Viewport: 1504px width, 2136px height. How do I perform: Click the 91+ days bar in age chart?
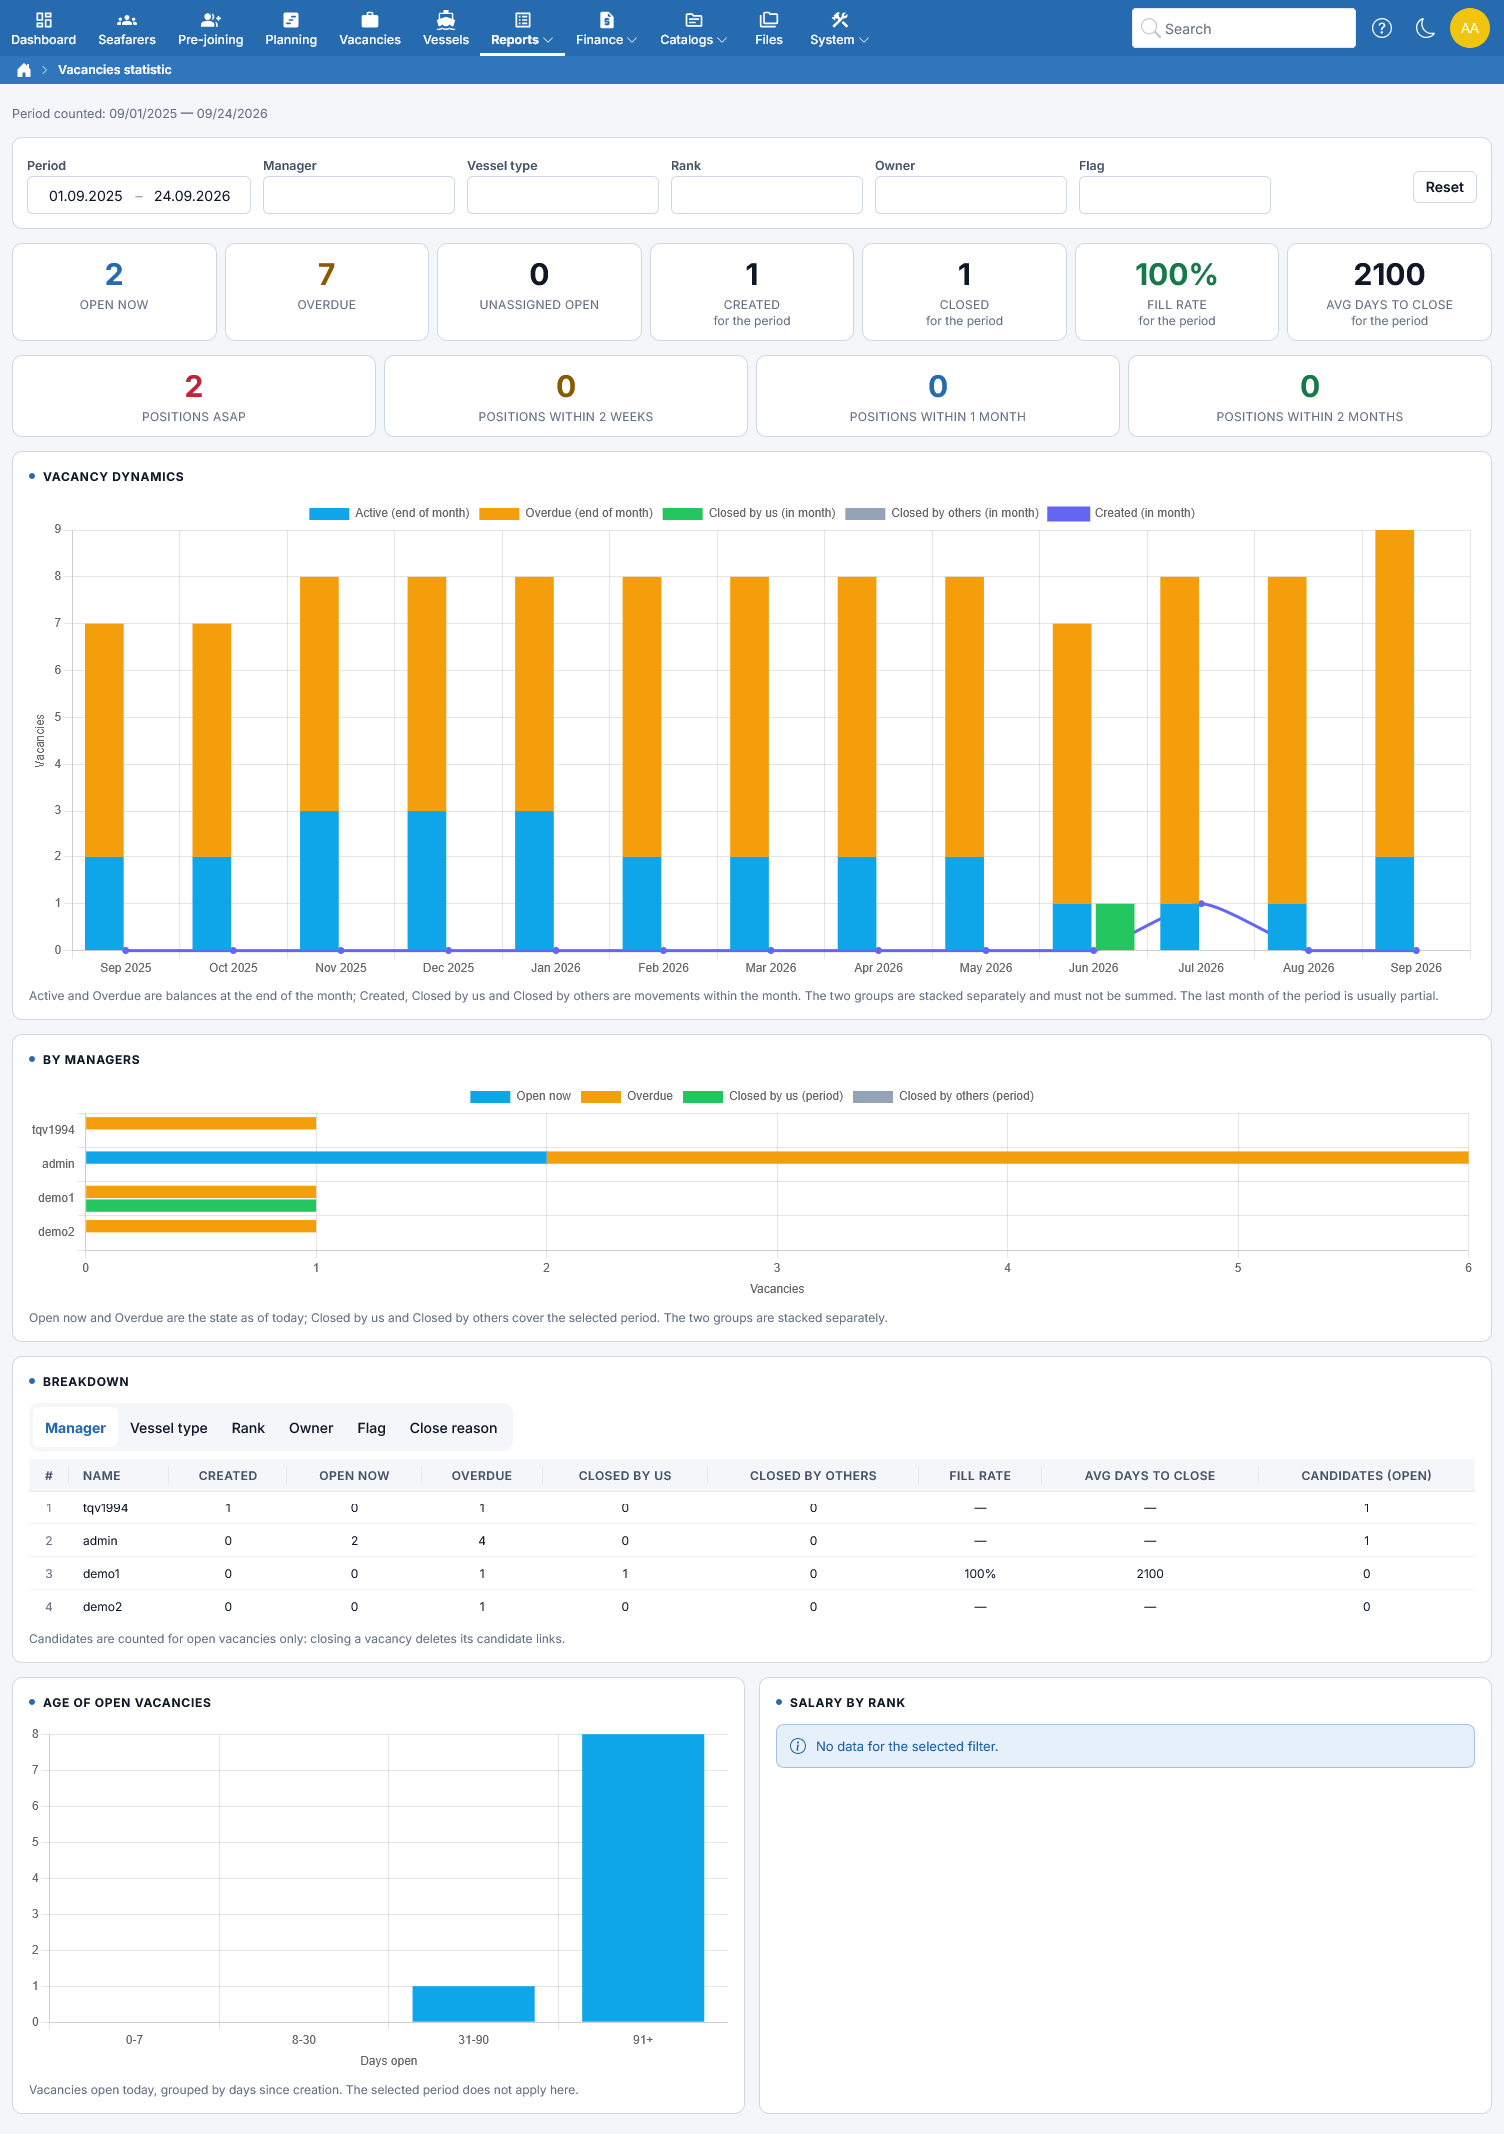coord(643,1878)
